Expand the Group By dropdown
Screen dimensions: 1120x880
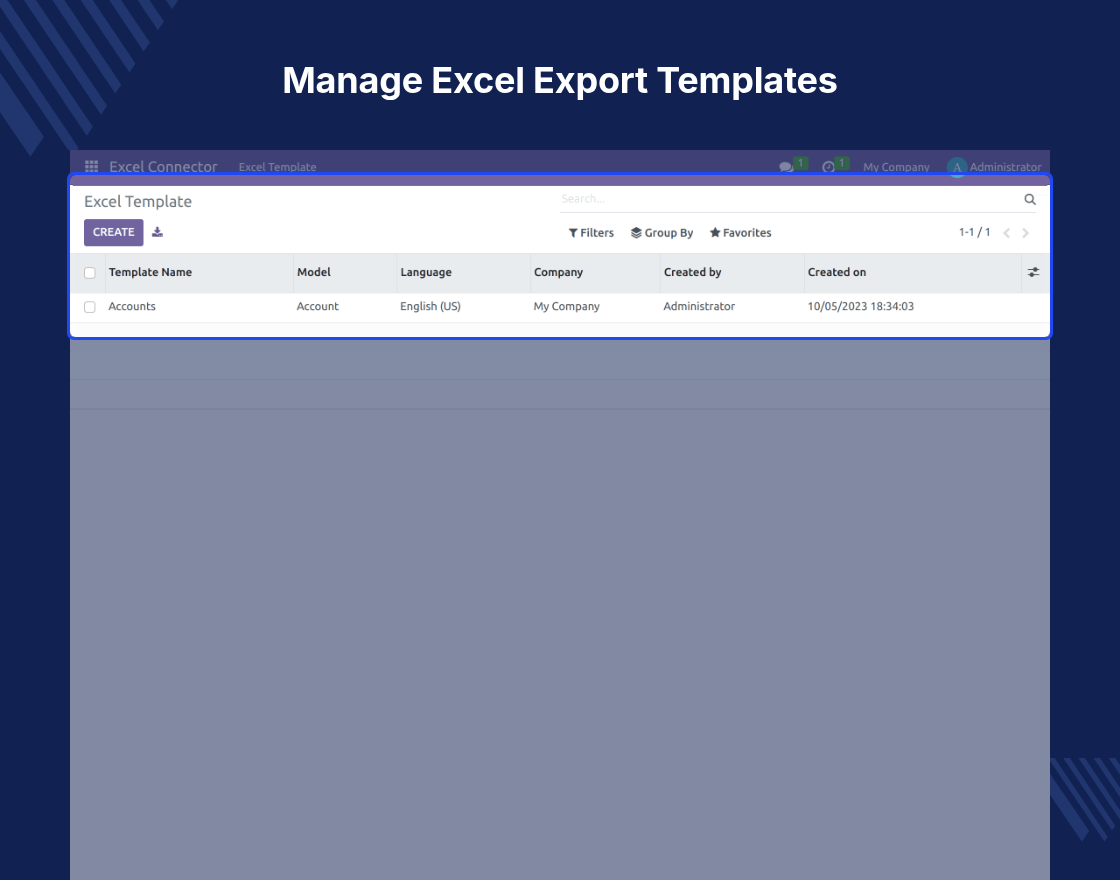click(x=661, y=233)
